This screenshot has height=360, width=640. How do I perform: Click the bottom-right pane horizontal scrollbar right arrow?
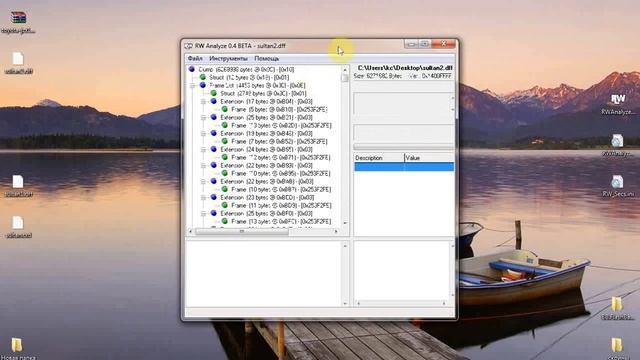[x=444, y=303]
